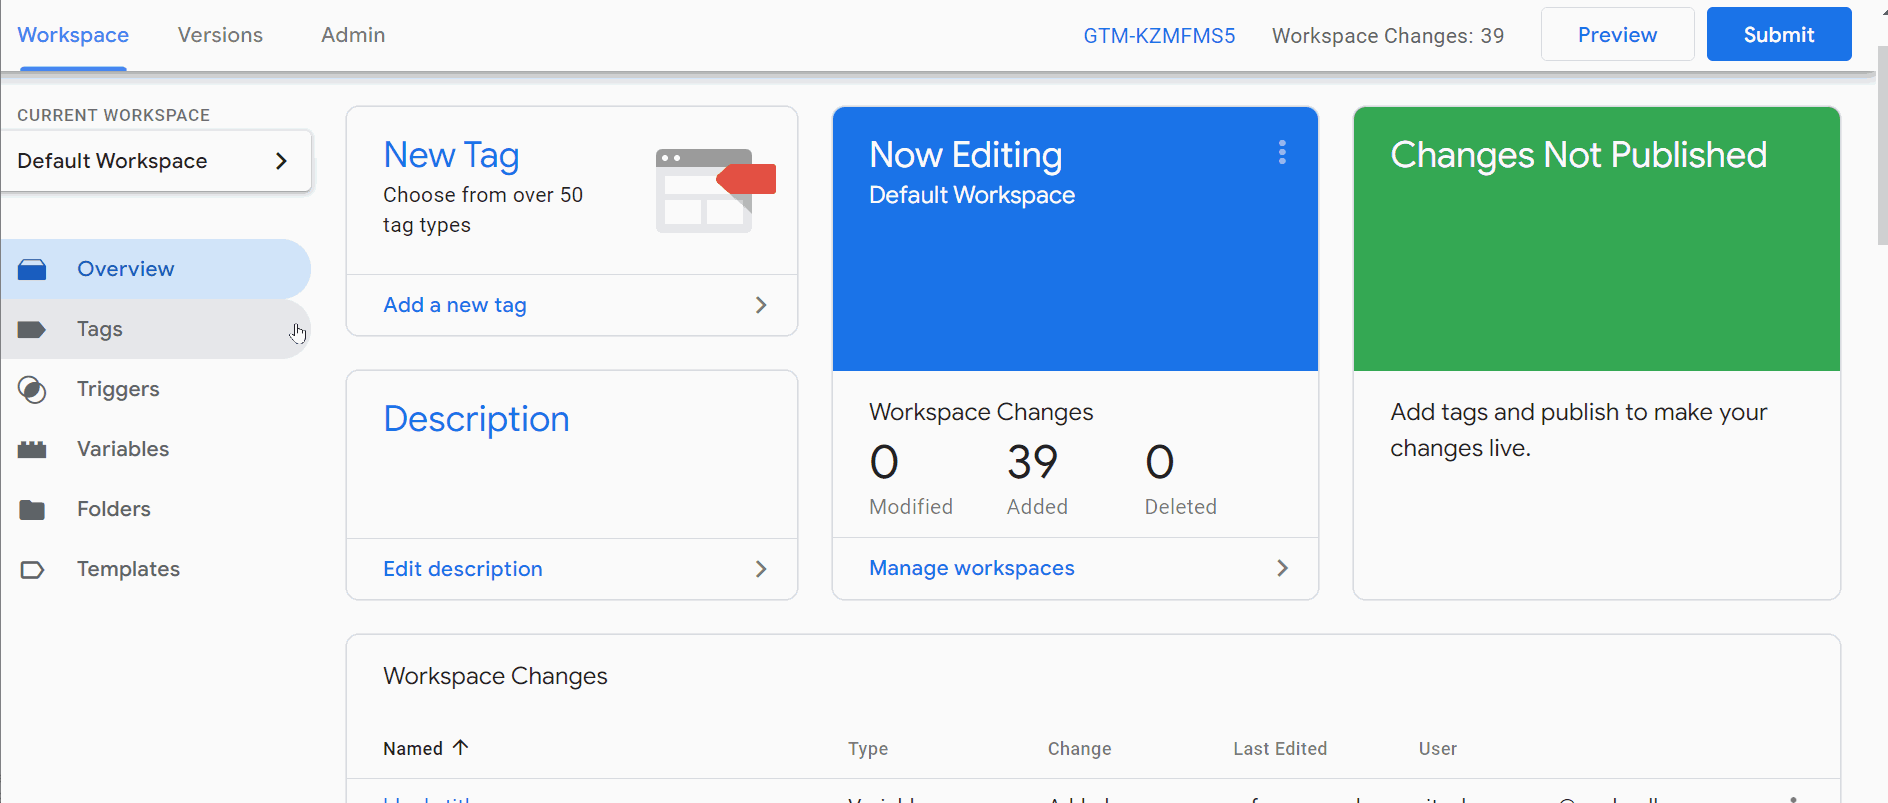The height and width of the screenshot is (803, 1888).
Task: Select Folders in the sidebar
Action: point(156,509)
